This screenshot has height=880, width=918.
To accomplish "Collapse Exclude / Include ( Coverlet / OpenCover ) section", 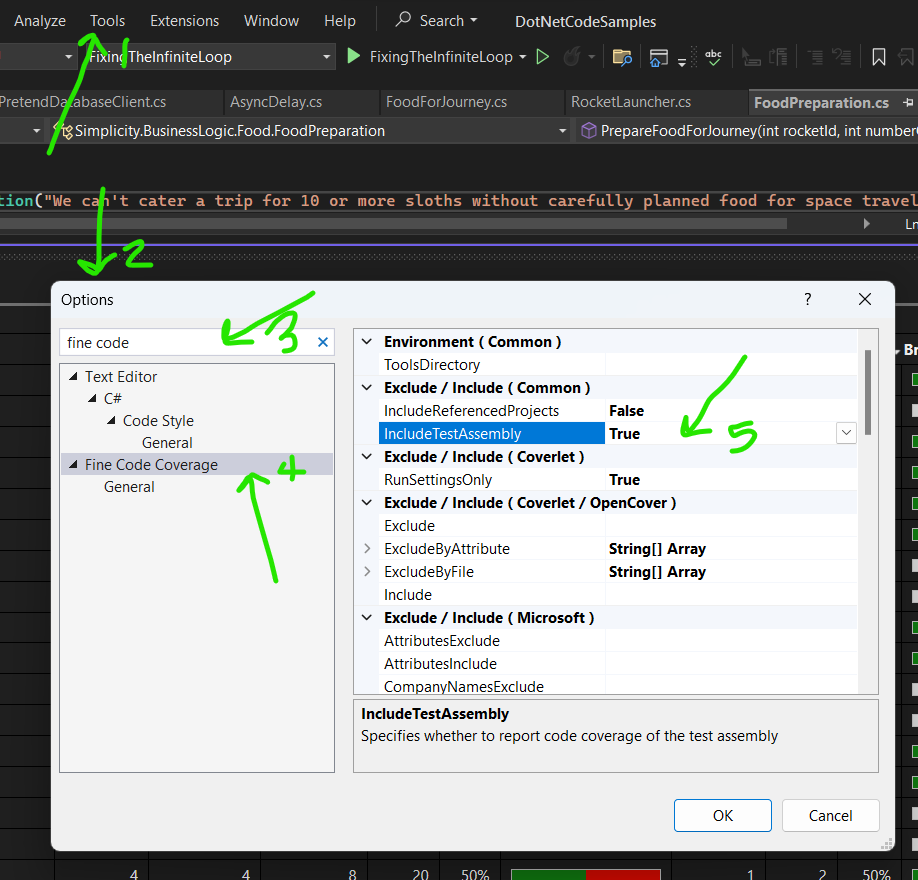I will point(366,502).
